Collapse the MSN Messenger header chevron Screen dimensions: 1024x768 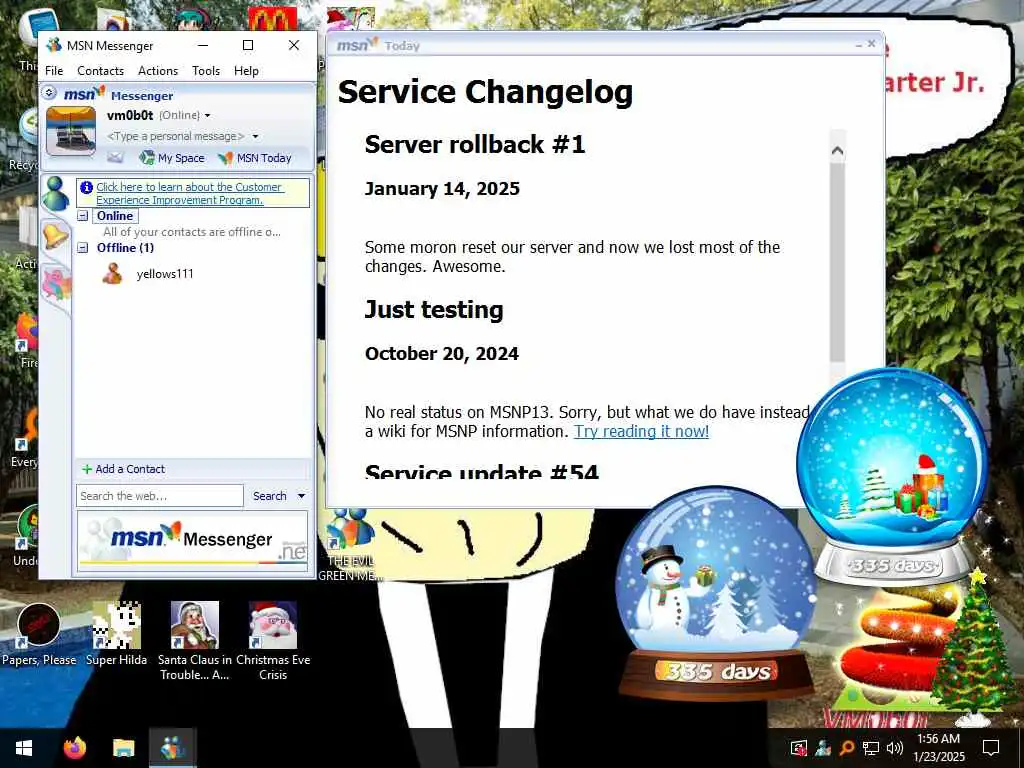[x=49, y=93]
